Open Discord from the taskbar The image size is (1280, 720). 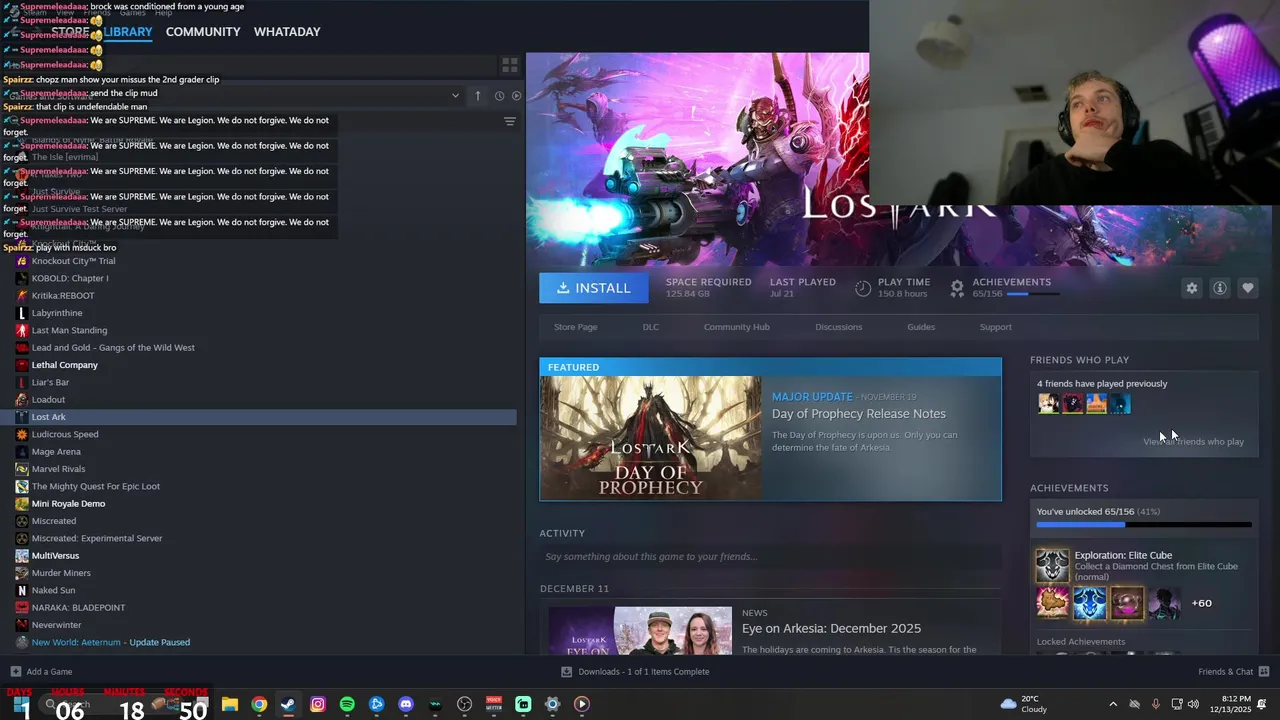pyautogui.click(x=406, y=704)
